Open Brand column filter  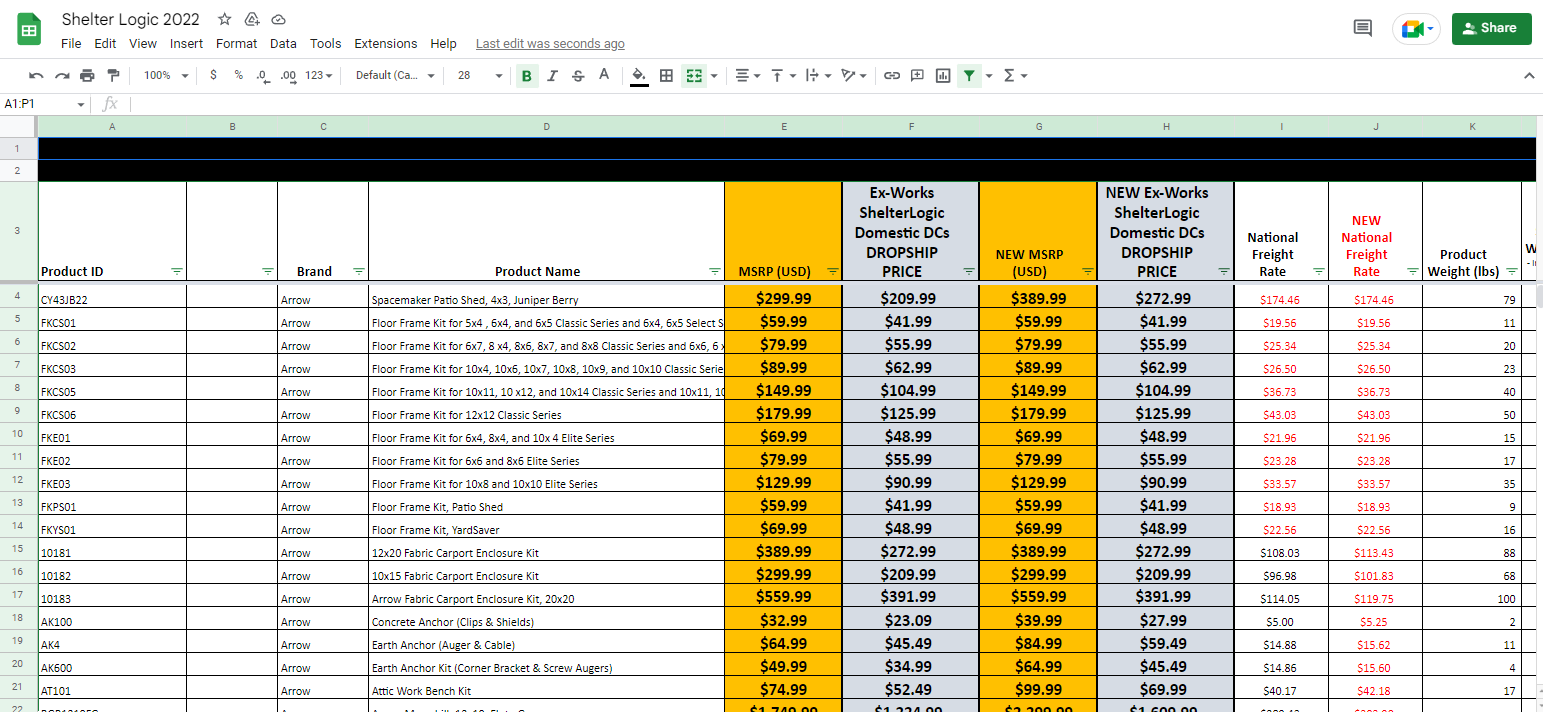click(358, 271)
